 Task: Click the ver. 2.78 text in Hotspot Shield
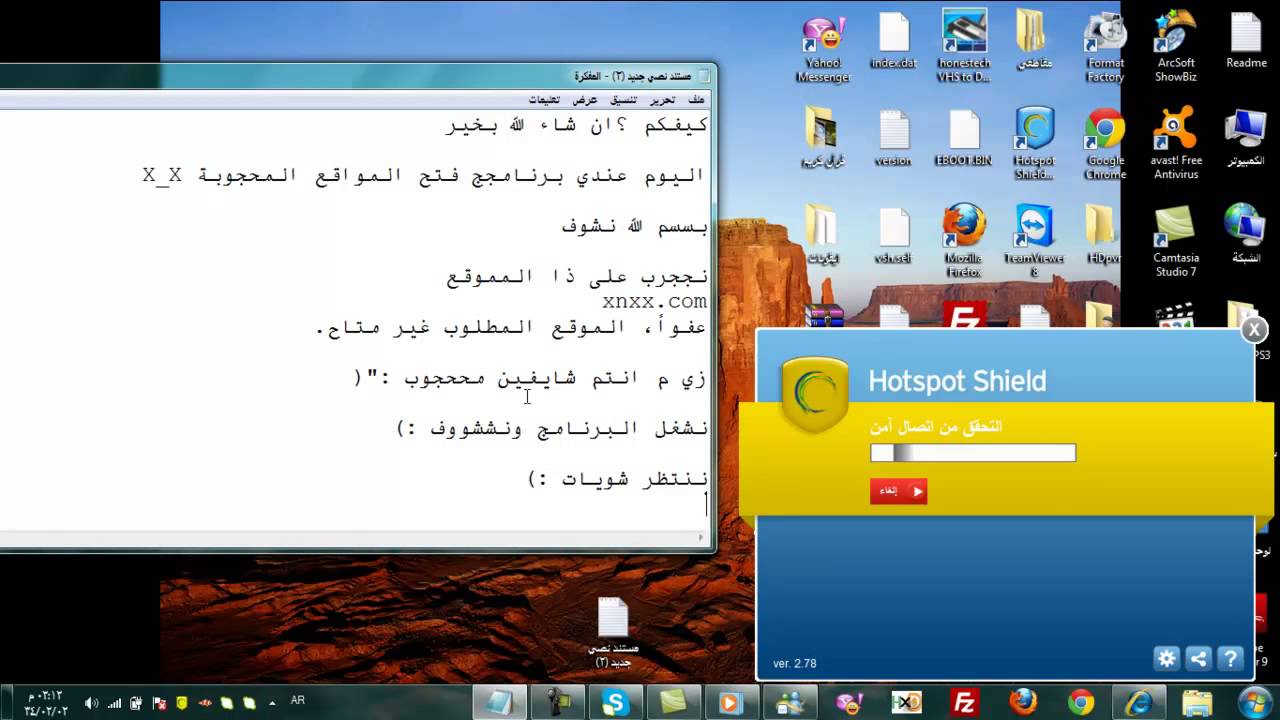coord(795,663)
